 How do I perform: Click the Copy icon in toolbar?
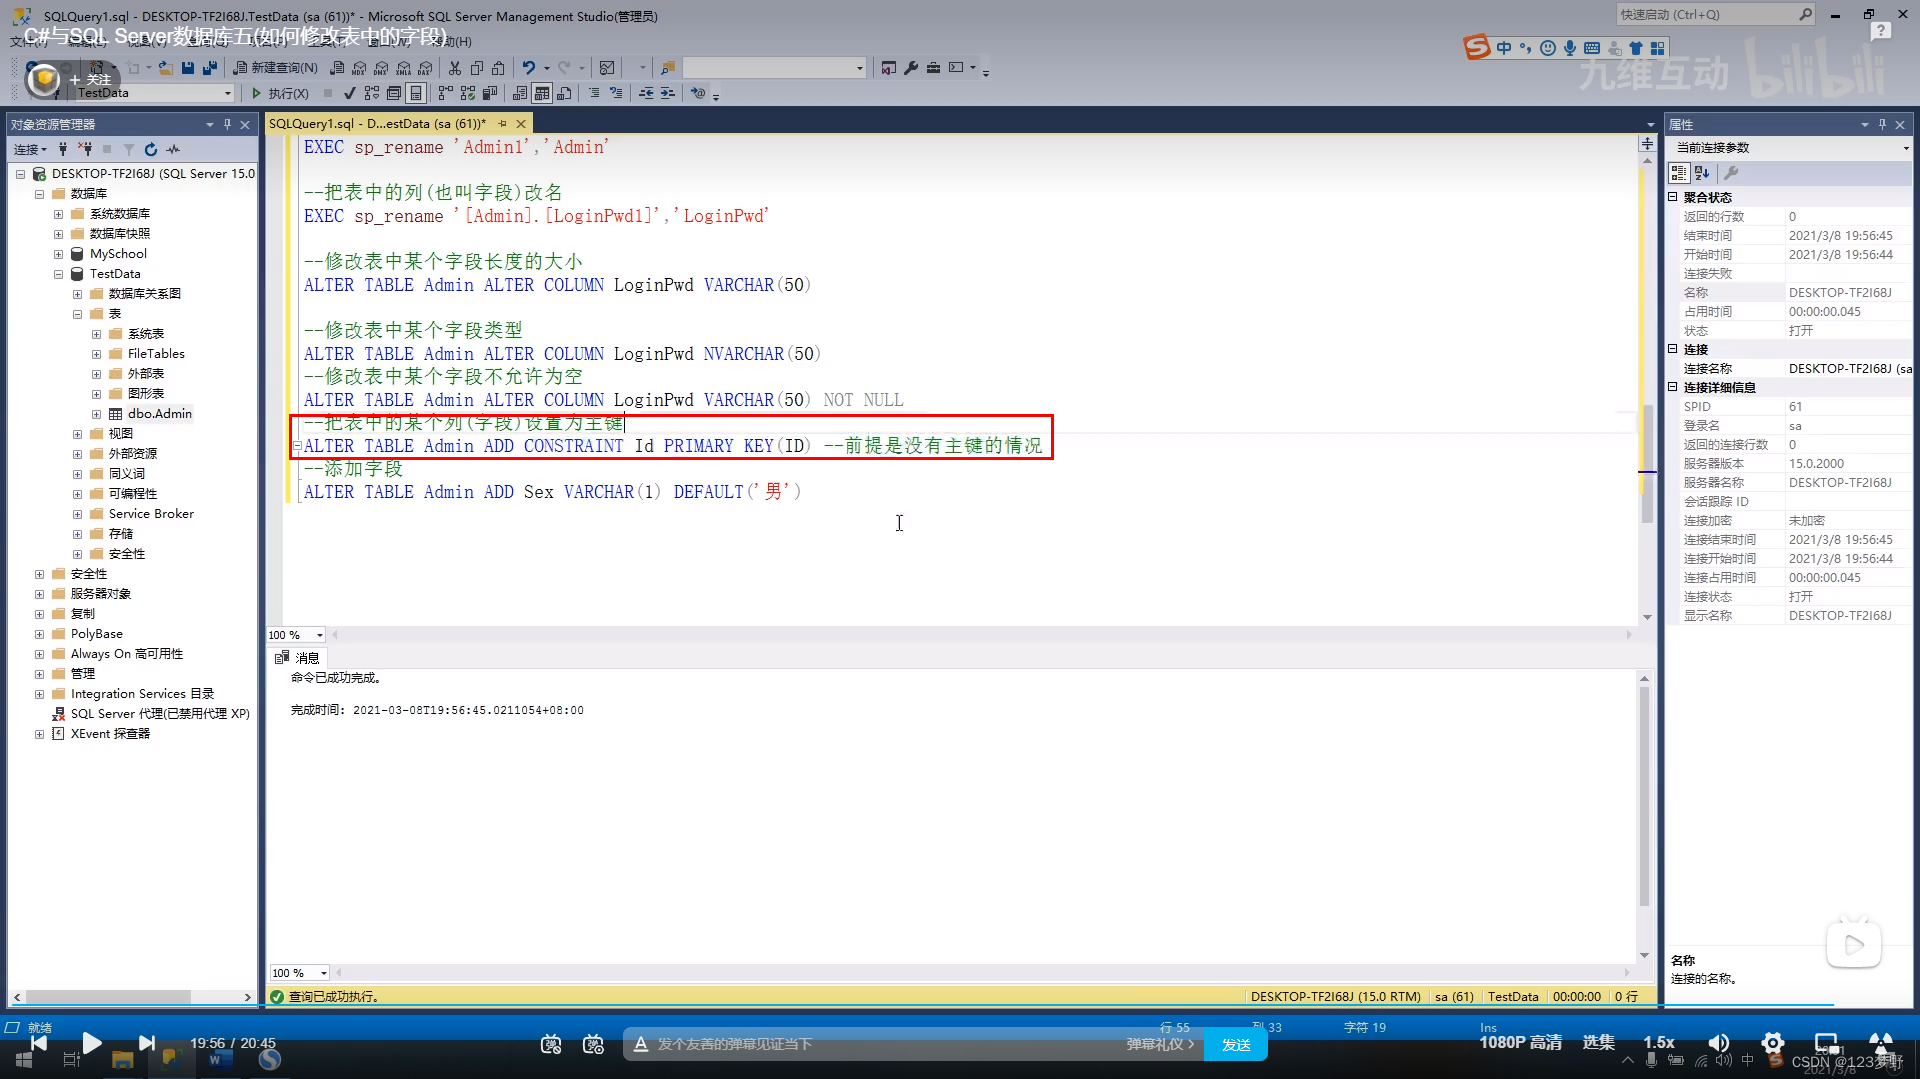click(477, 68)
